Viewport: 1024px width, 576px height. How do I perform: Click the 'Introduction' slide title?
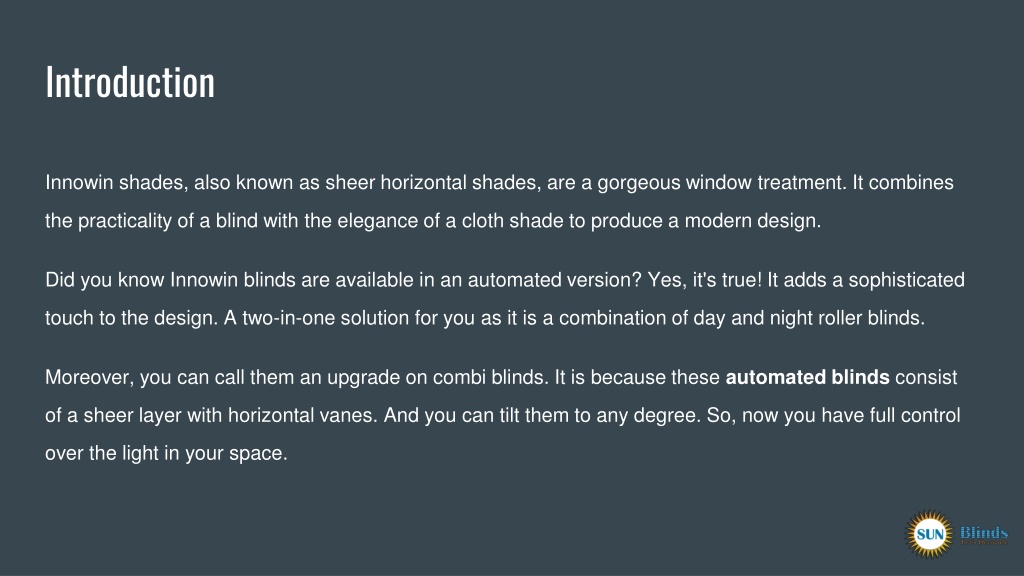click(130, 82)
